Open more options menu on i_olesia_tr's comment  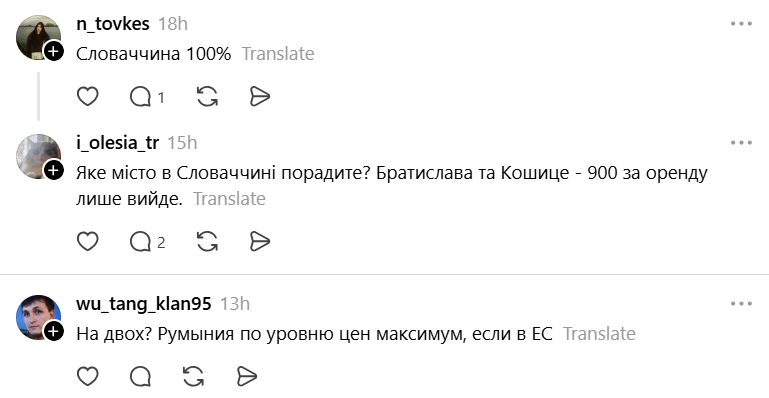point(741,143)
